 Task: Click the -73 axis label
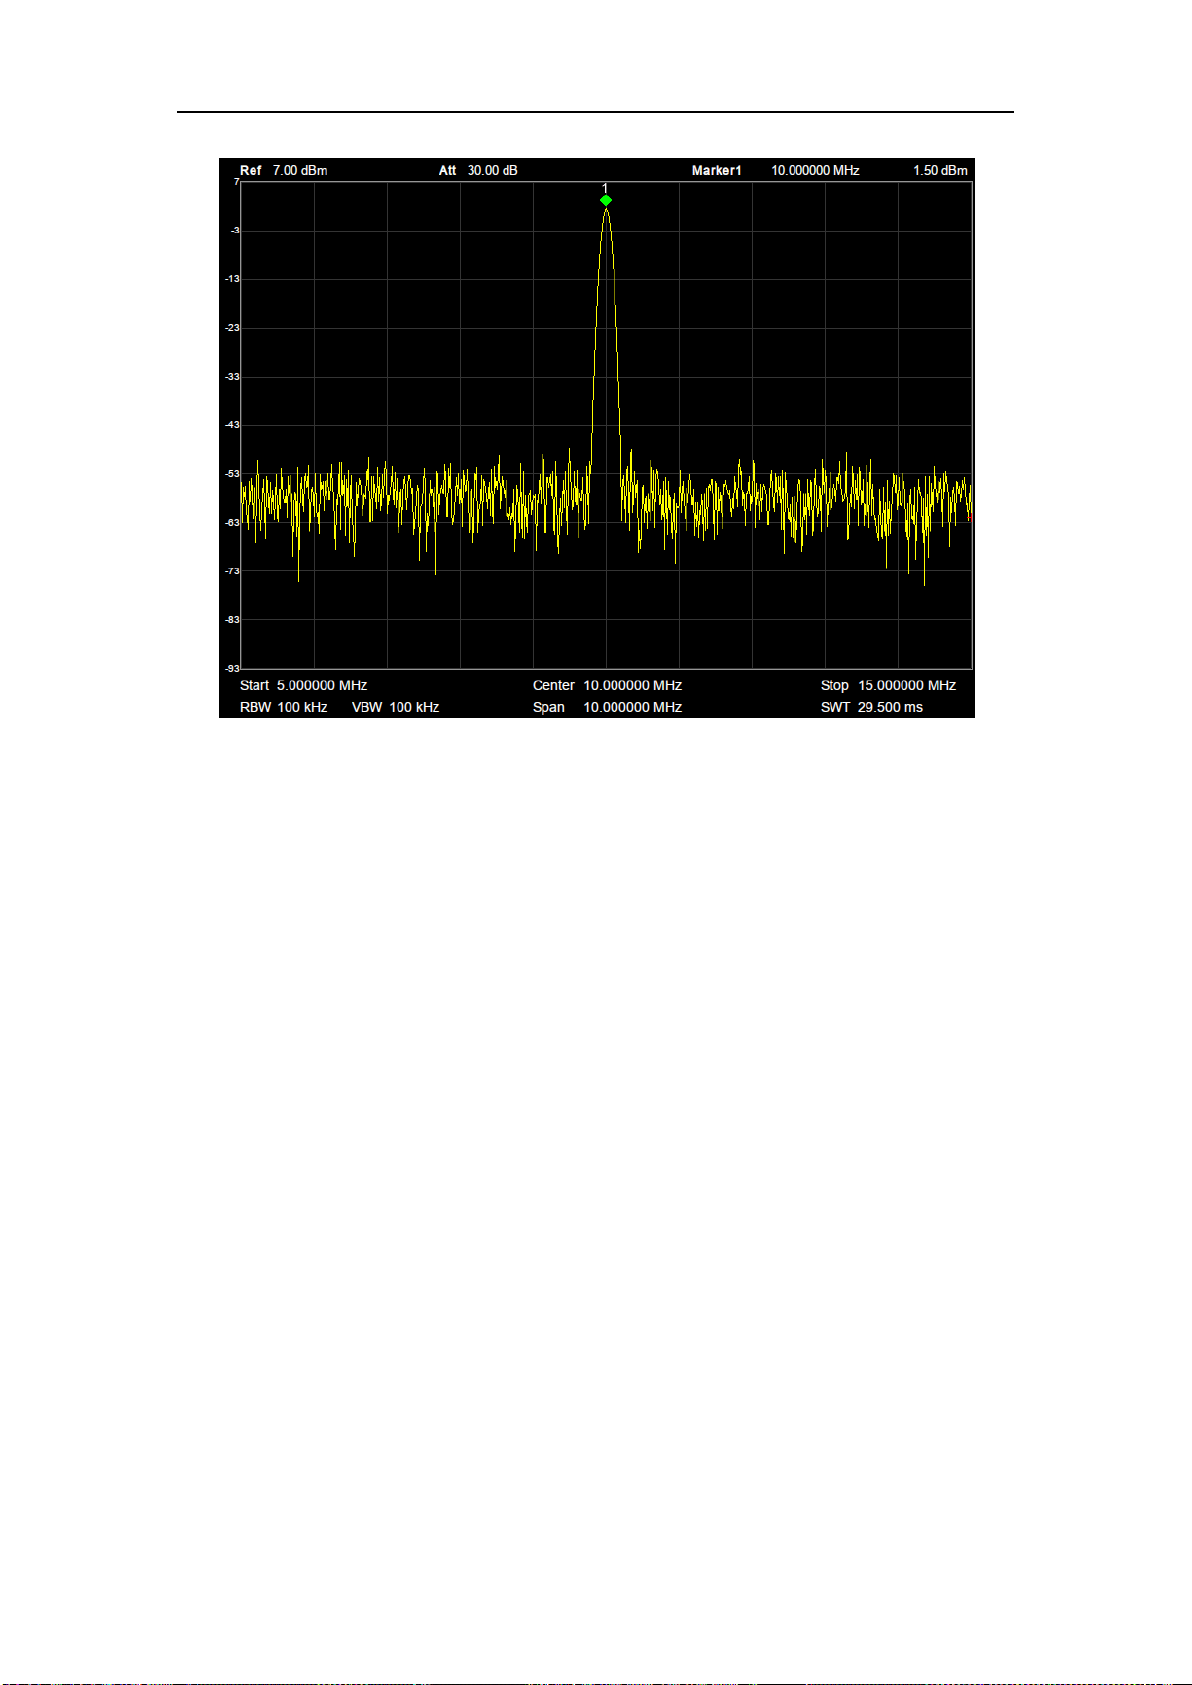click(232, 571)
